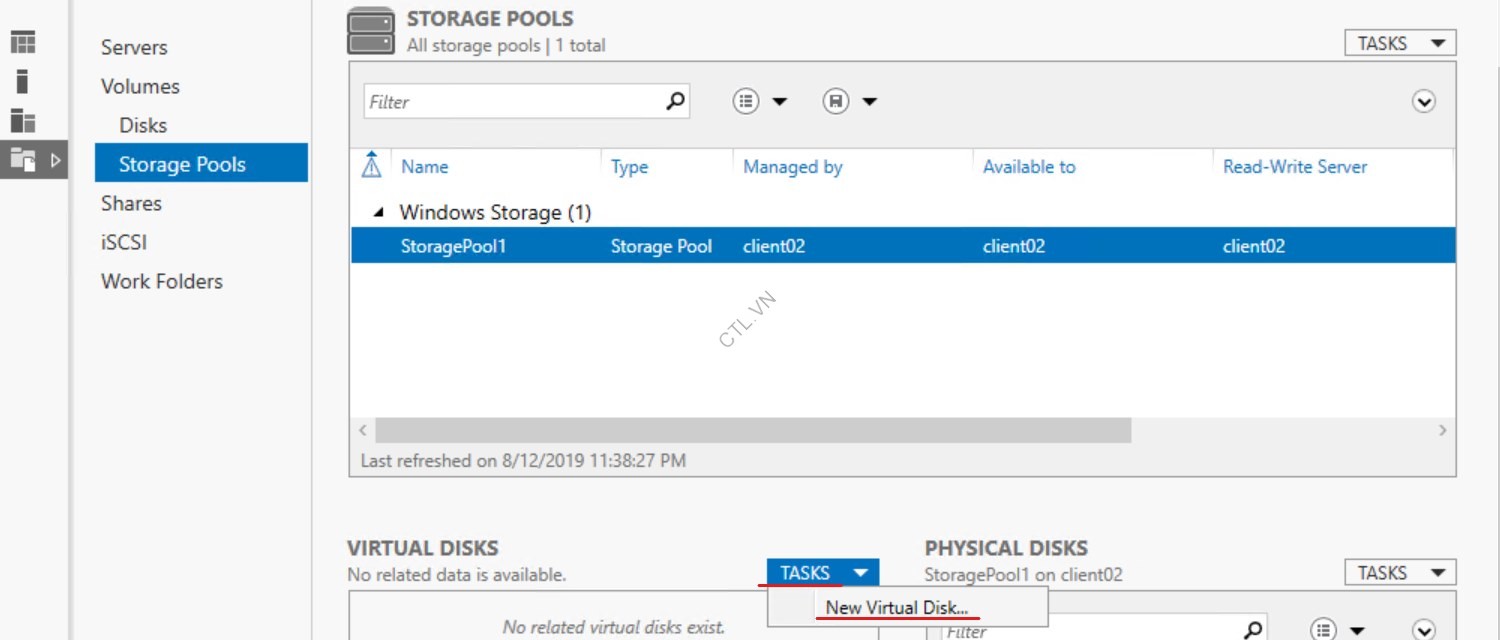This screenshot has height=640, width=1500.
Task: Click the Storage Pools header icon
Action: click(370, 30)
